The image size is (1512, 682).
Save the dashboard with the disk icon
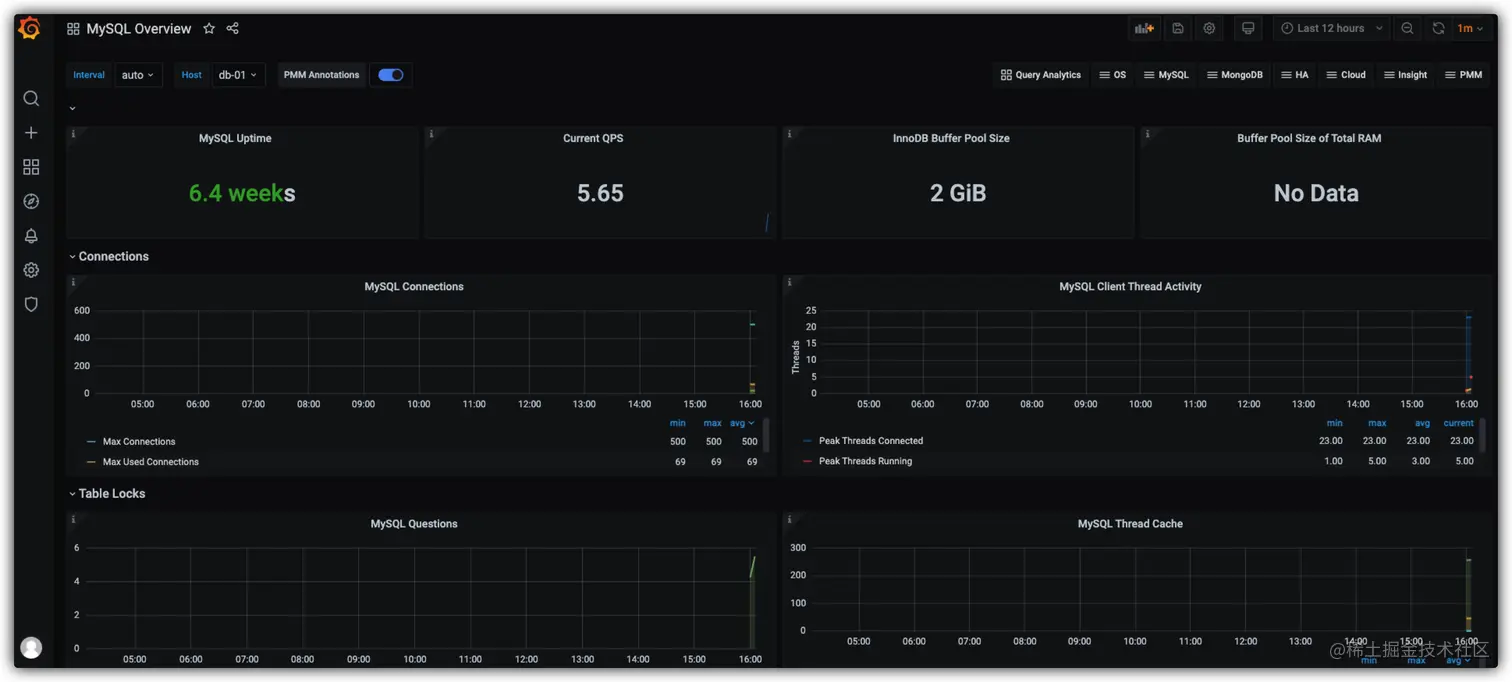(x=1178, y=28)
